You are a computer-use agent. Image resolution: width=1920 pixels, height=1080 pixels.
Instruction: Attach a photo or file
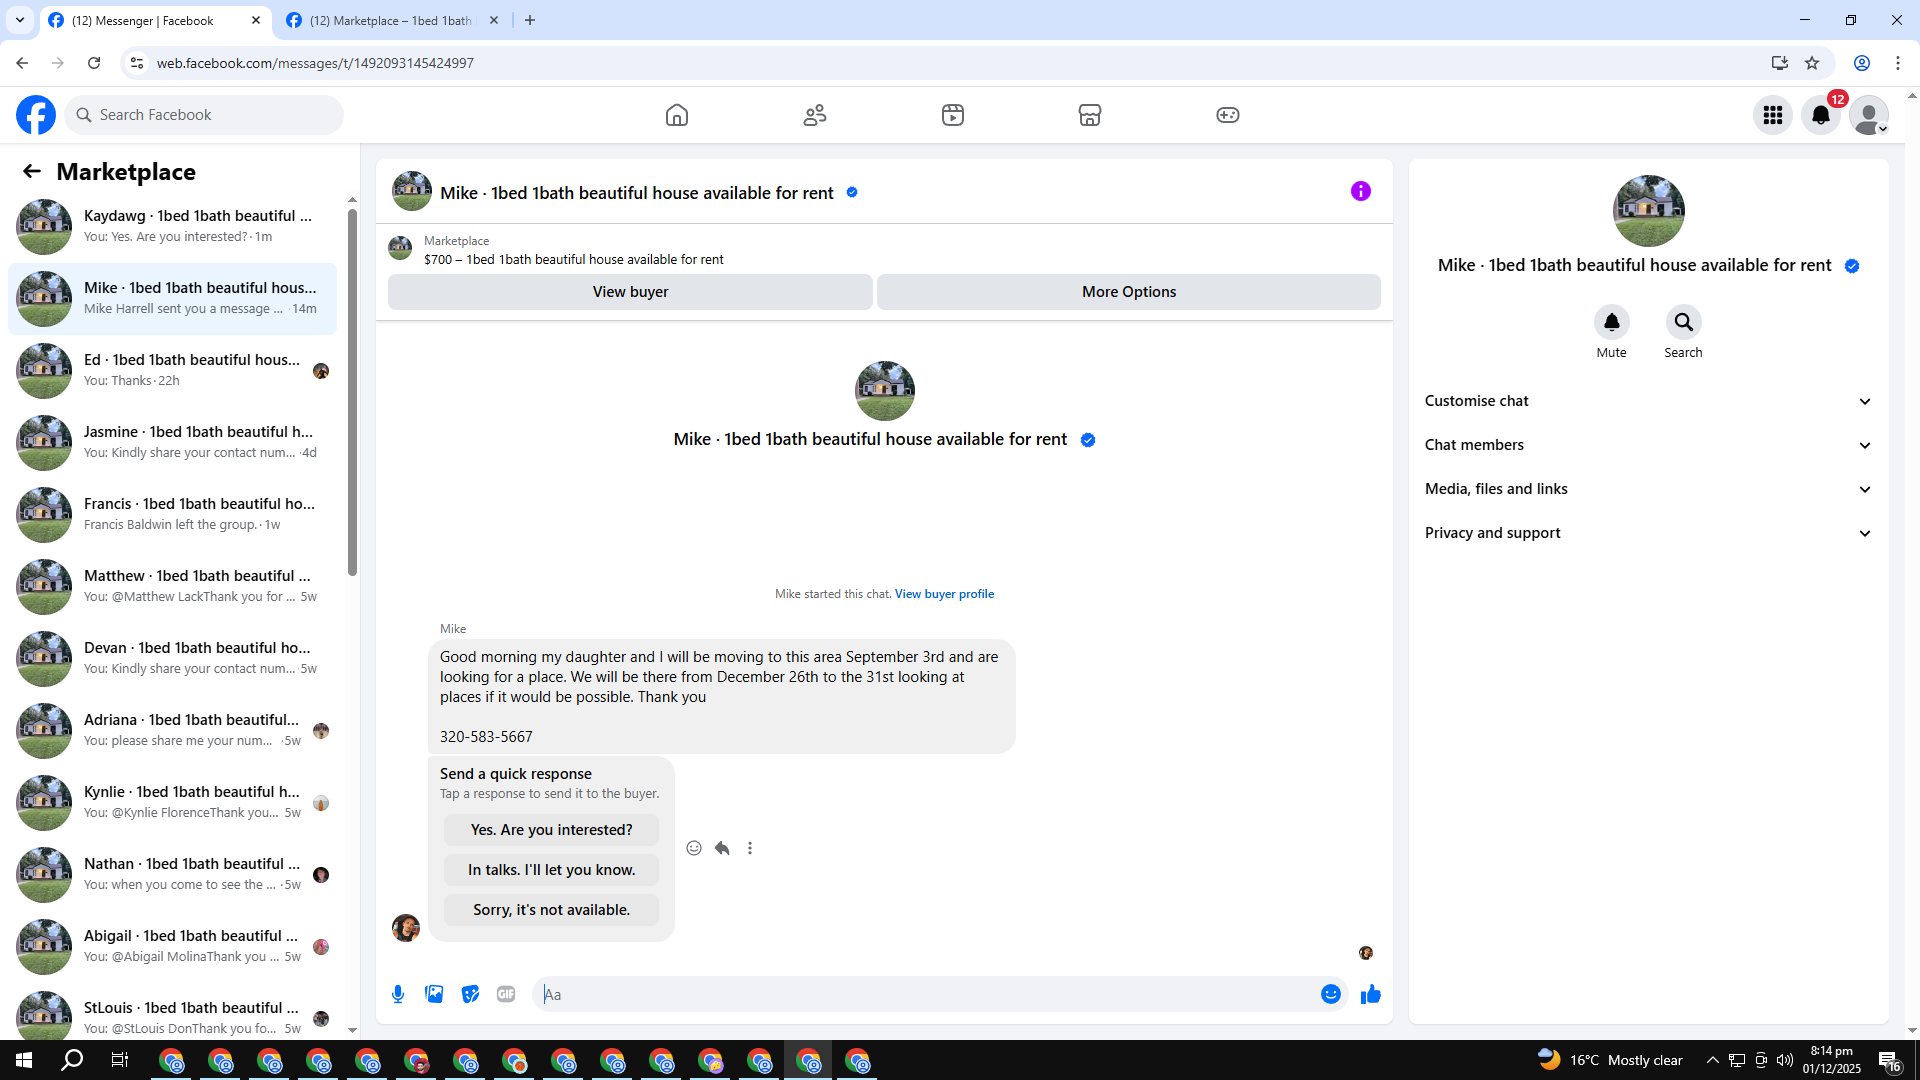(434, 994)
